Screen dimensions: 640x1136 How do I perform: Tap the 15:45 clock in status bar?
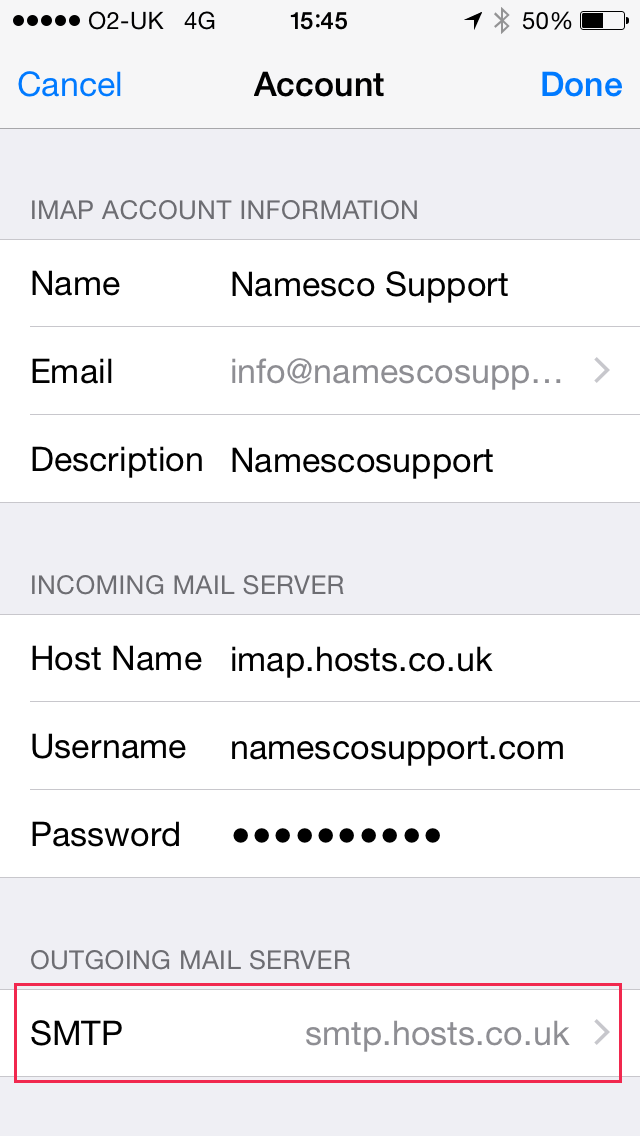coord(319,22)
